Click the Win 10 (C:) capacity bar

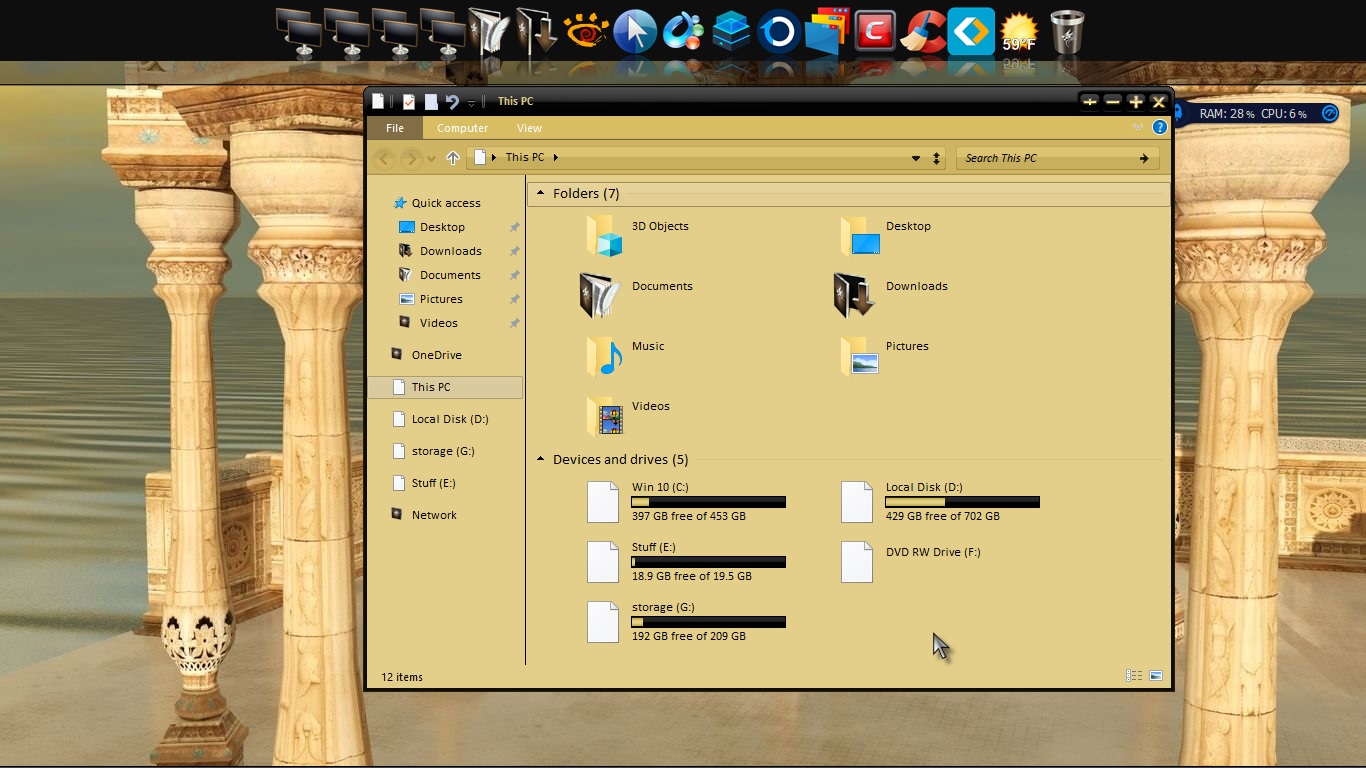708,502
